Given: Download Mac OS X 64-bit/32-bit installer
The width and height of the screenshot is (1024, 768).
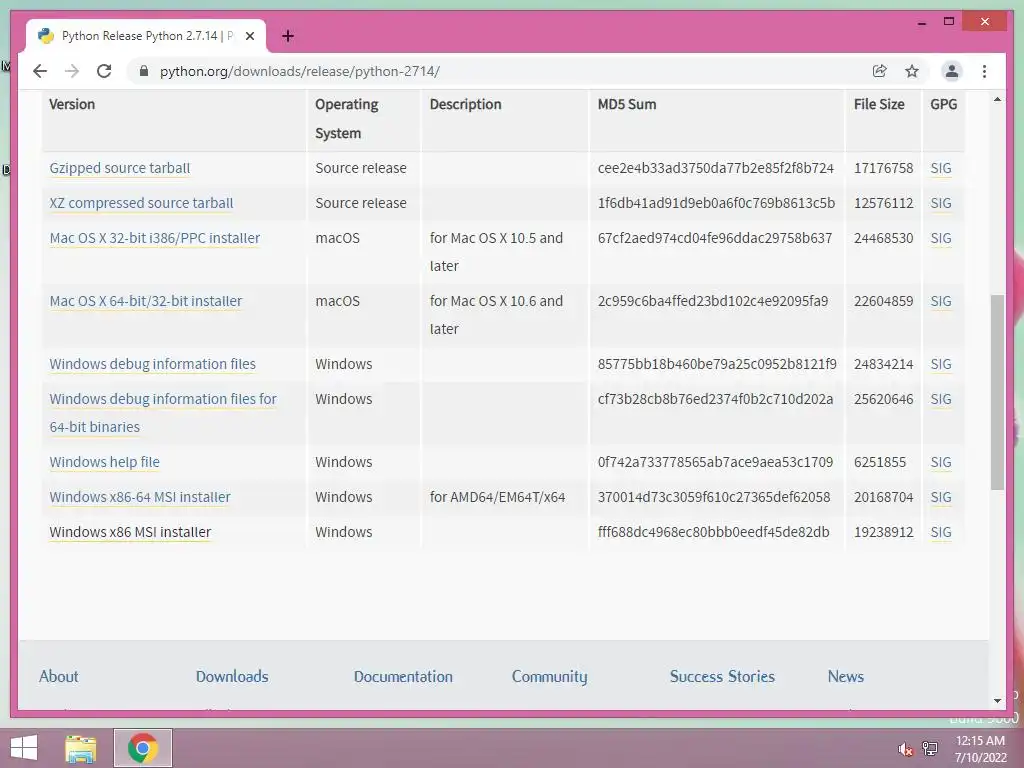Looking at the screenshot, I should 146,301.
